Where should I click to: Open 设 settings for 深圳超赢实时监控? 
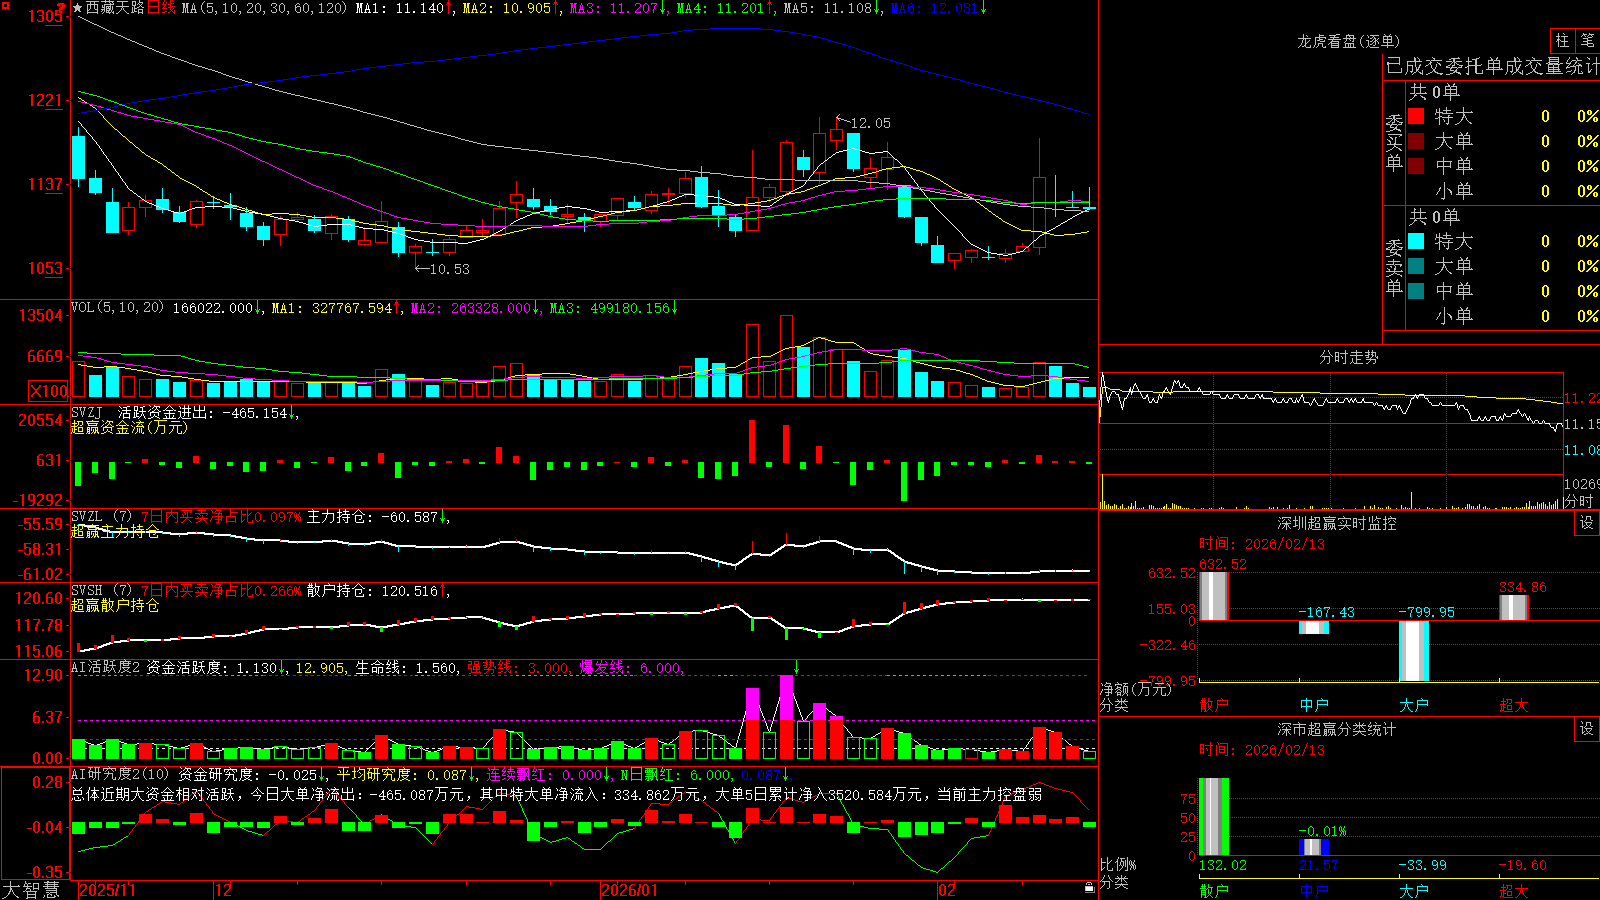1587,523
